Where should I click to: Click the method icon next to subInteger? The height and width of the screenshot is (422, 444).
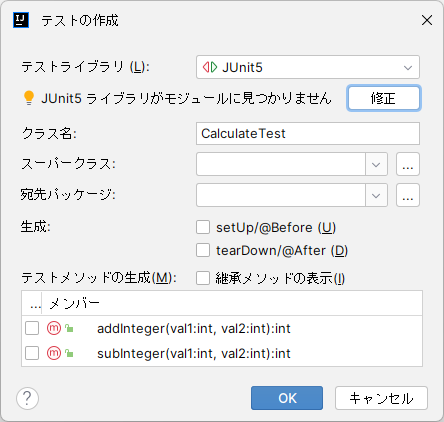click(54, 353)
